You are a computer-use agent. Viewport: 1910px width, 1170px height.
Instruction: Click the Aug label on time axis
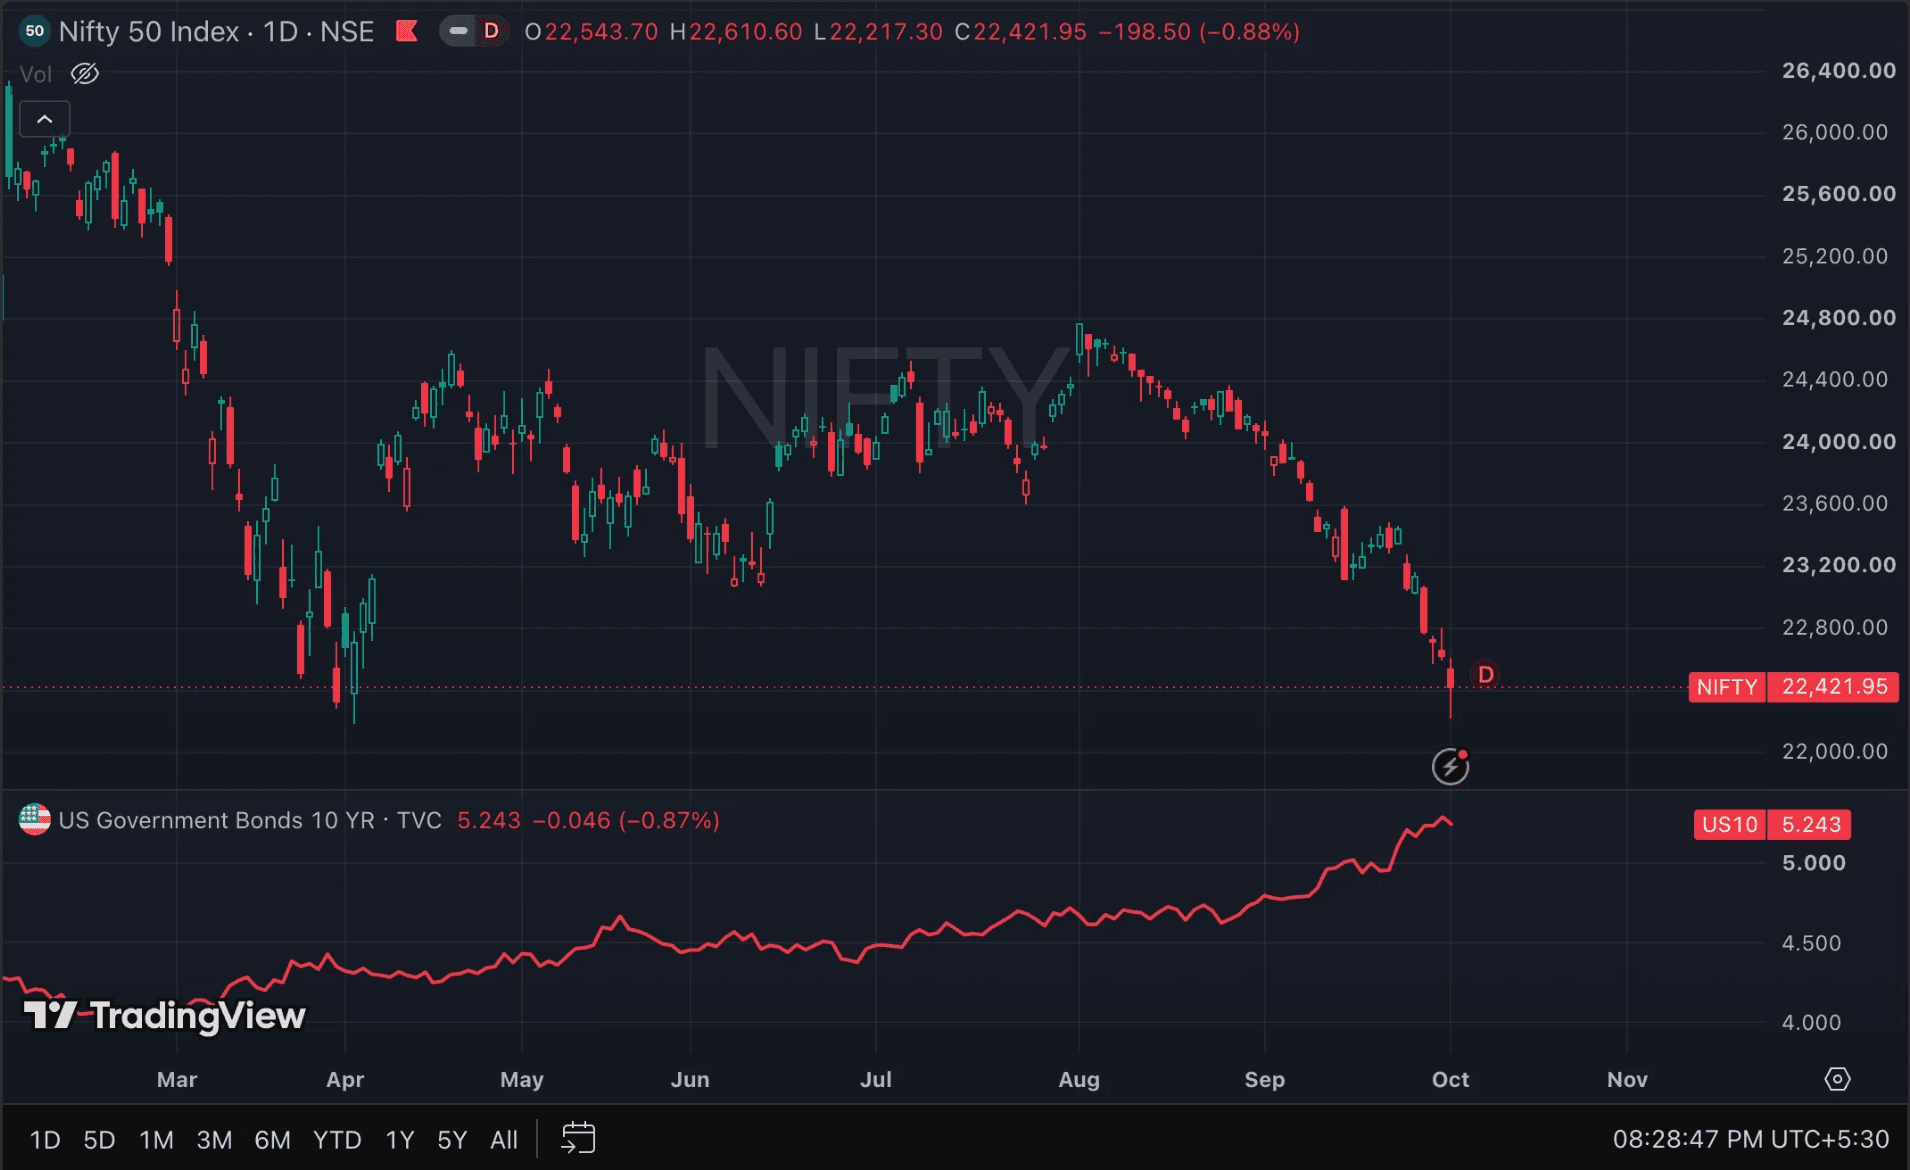pyautogui.click(x=1079, y=1080)
